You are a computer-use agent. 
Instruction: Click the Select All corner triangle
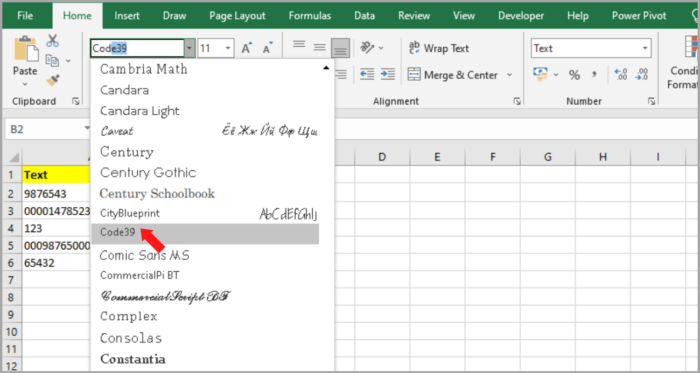(x=14, y=157)
